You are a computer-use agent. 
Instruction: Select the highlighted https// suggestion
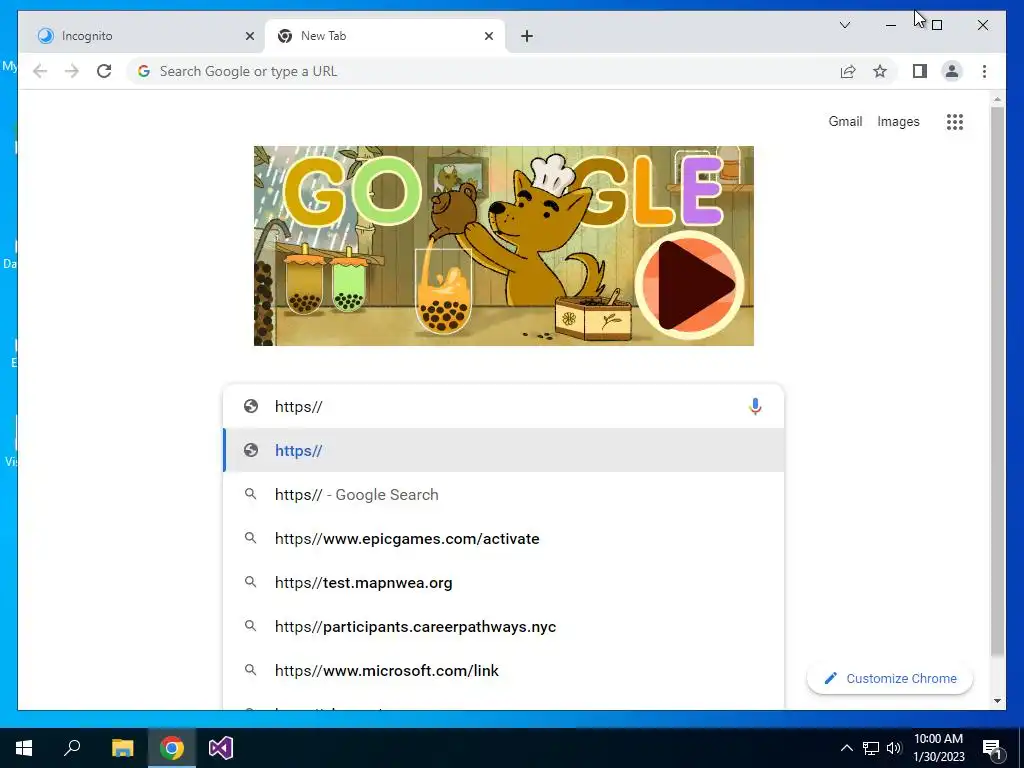[x=503, y=451]
